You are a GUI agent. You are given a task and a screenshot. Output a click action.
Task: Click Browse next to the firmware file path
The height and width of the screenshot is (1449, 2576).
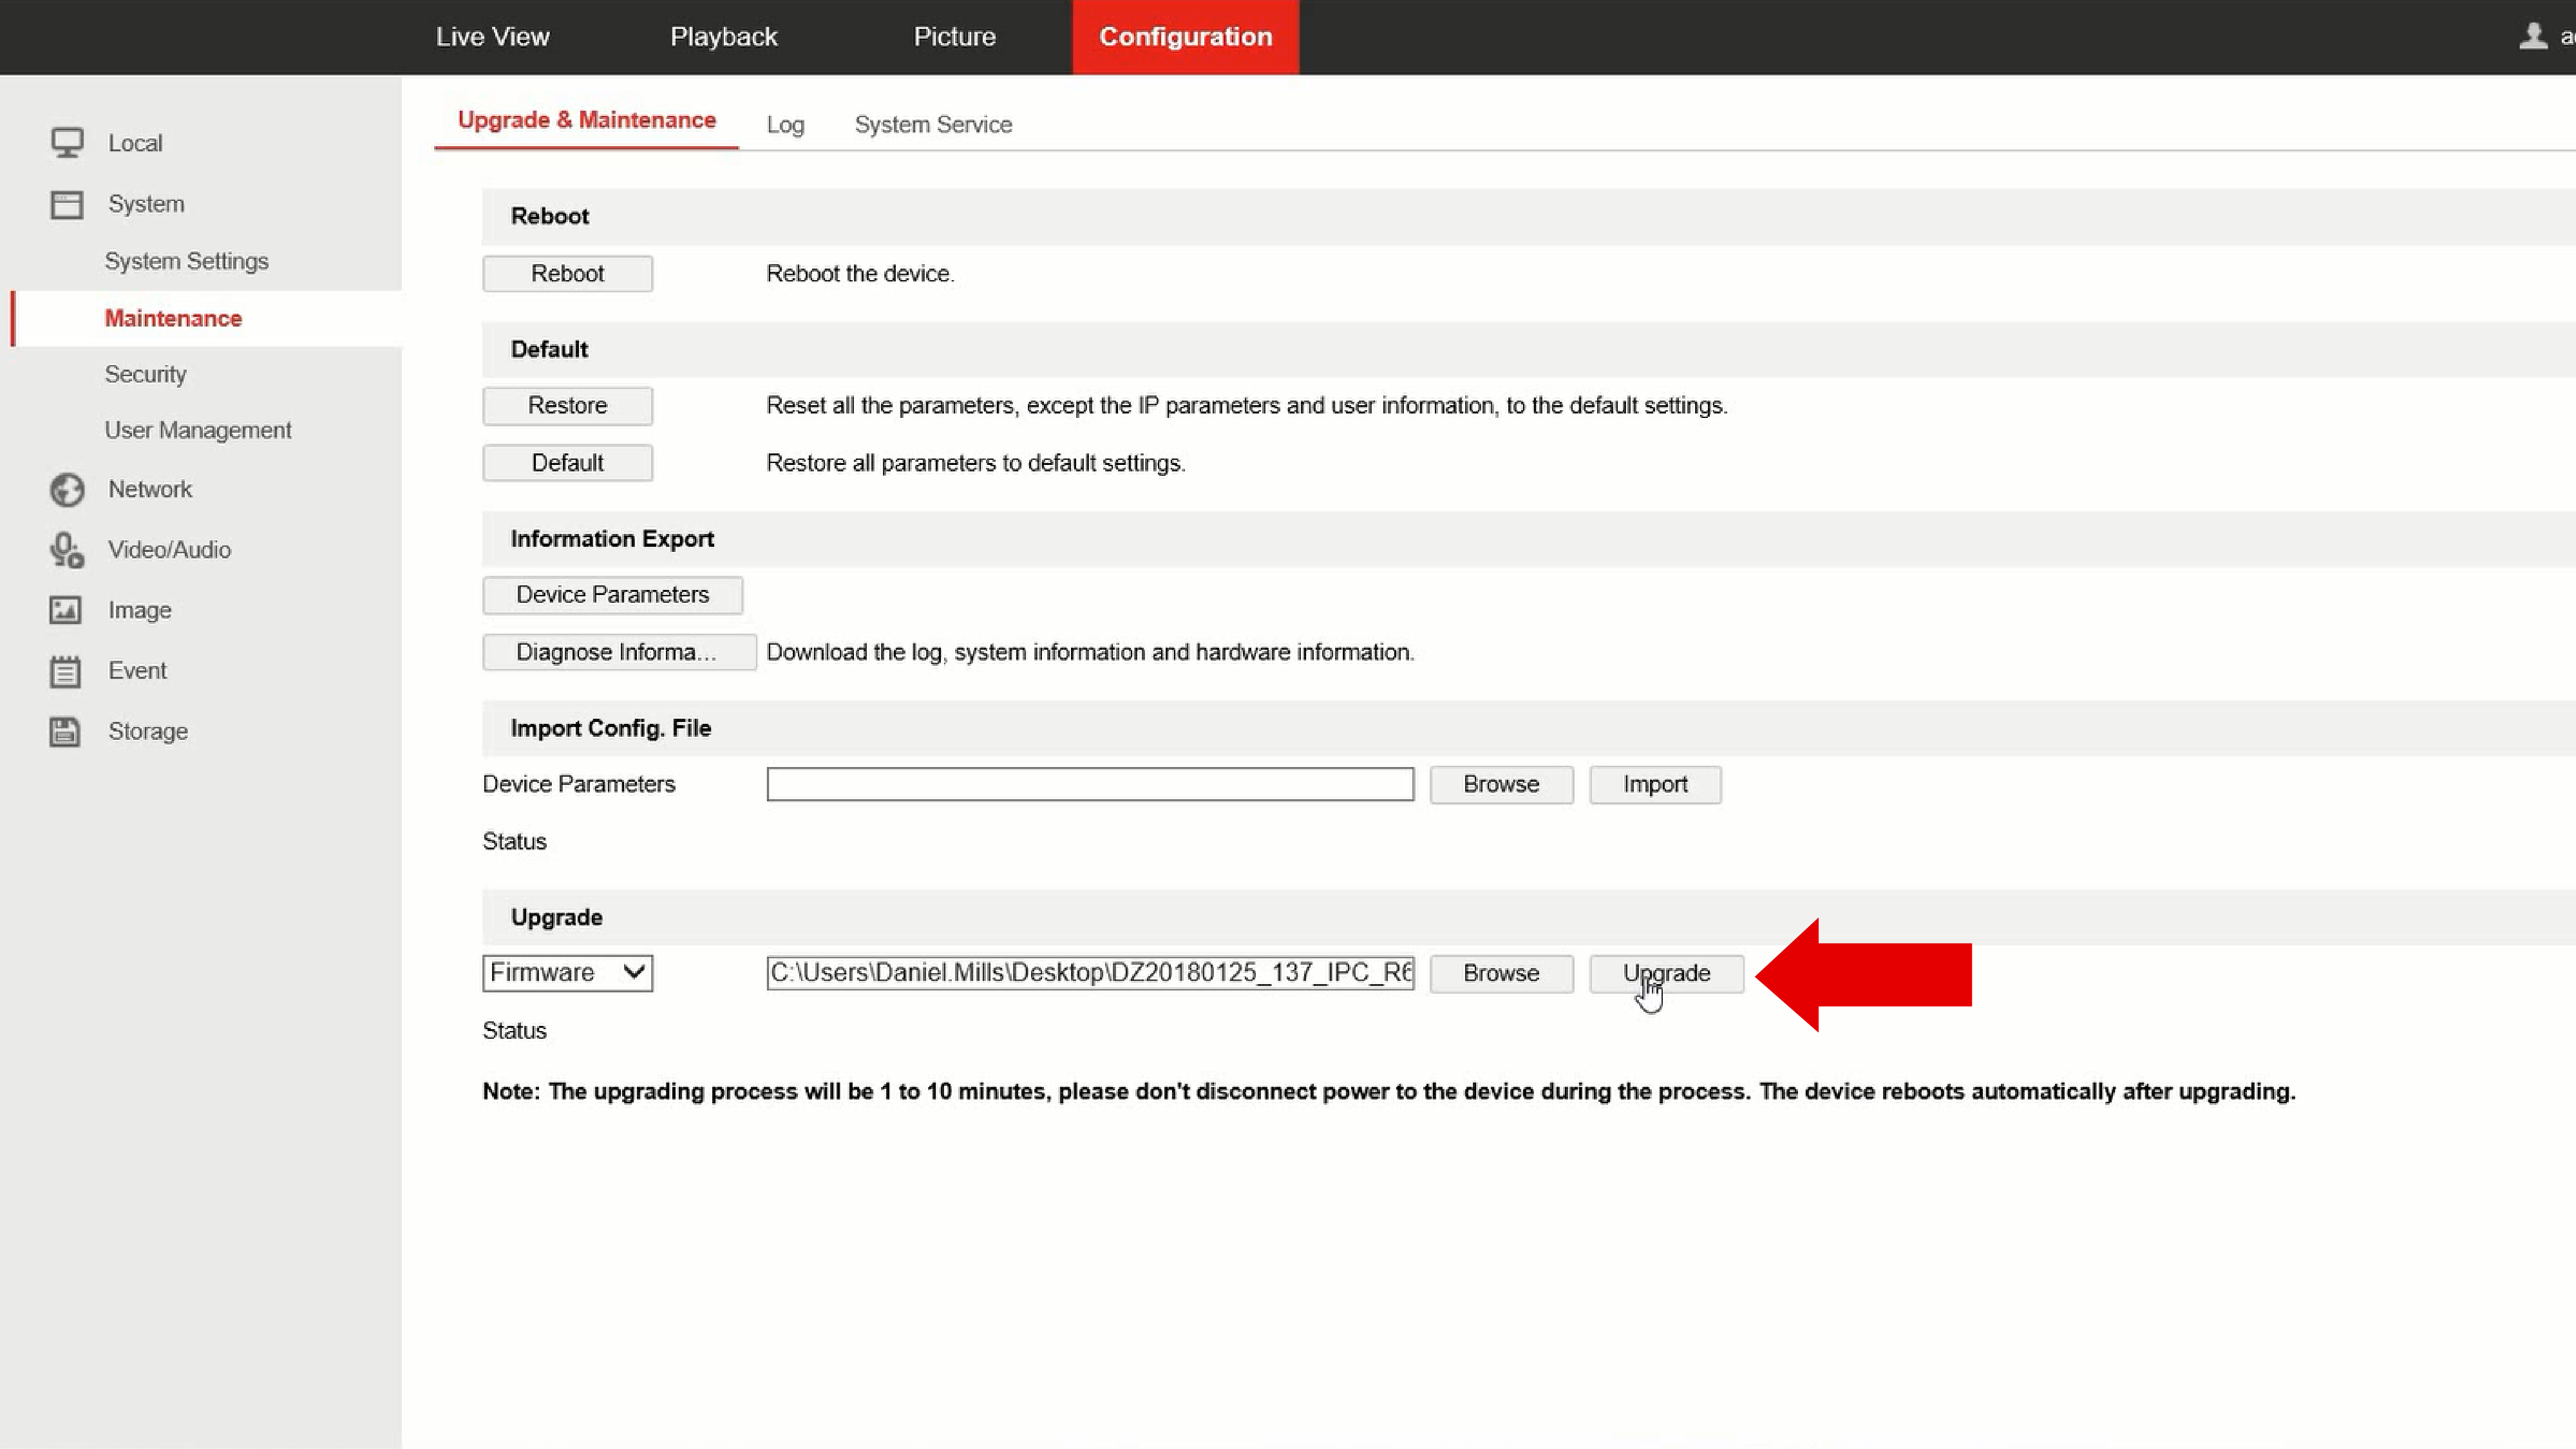click(x=1500, y=973)
